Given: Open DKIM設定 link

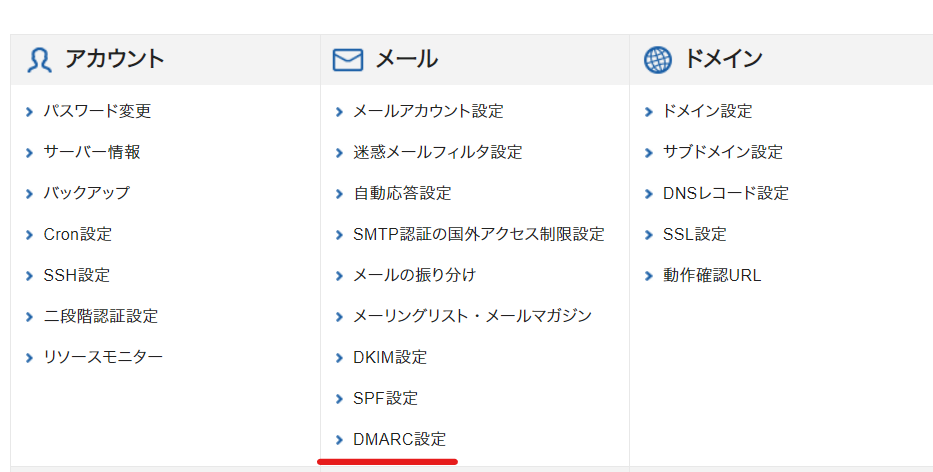Looking at the screenshot, I should pyautogui.click(x=389, y=357).
